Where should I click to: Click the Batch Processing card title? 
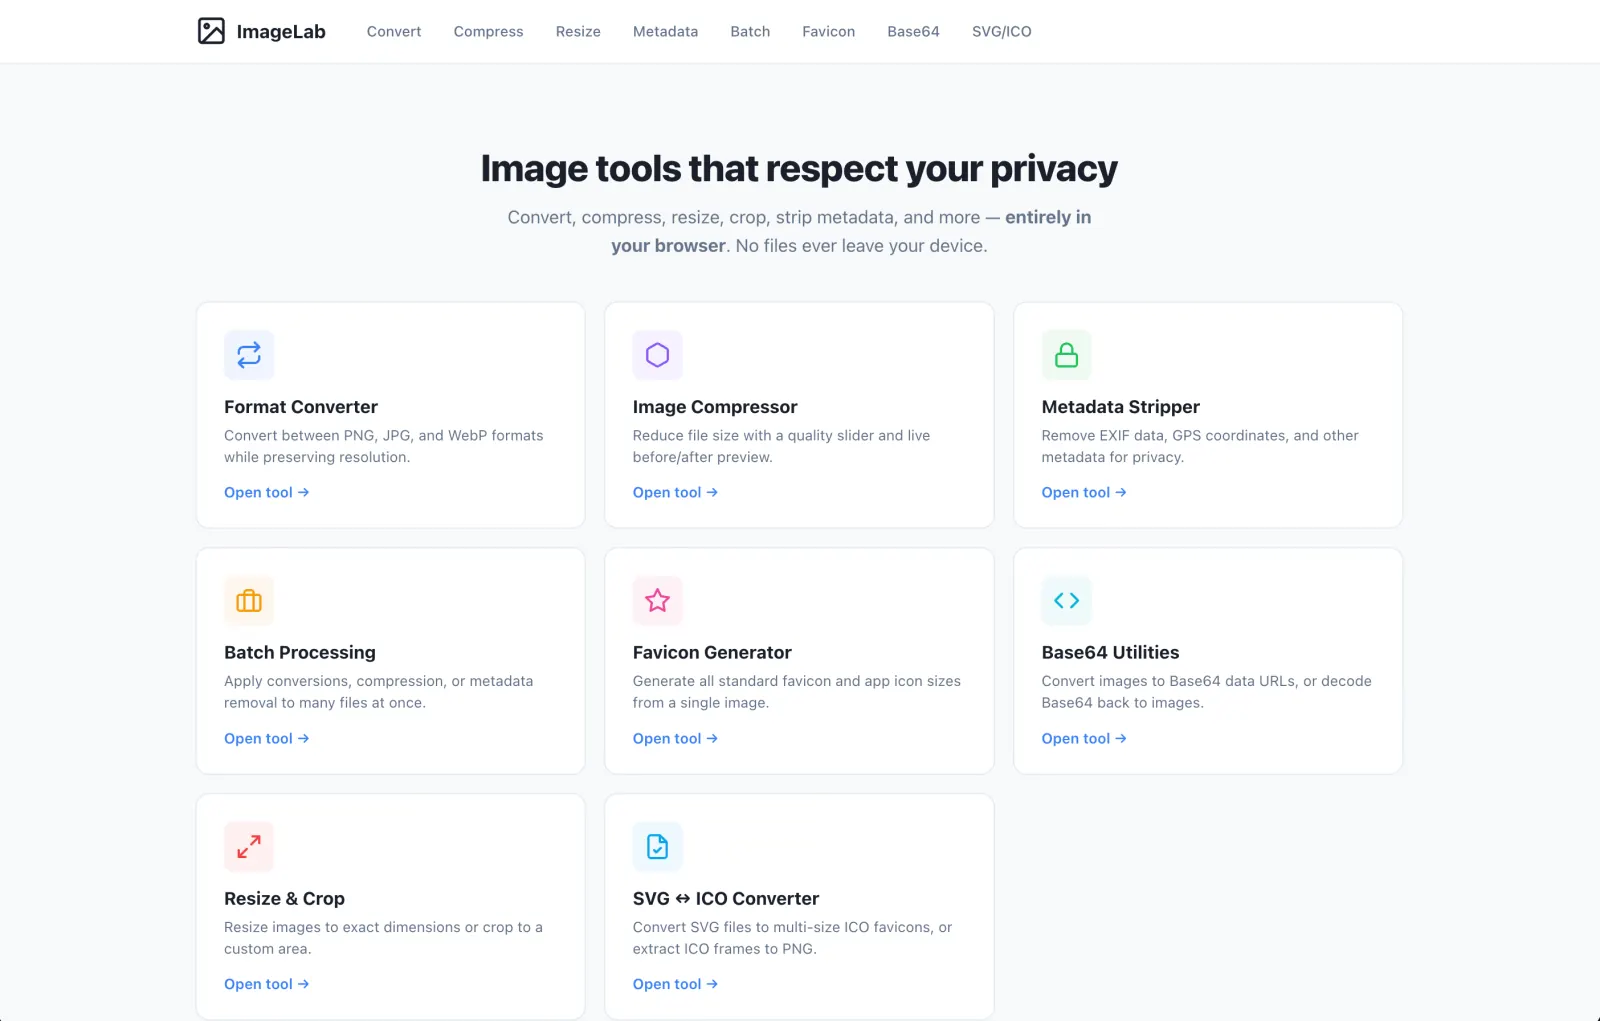tap(300, 653)
